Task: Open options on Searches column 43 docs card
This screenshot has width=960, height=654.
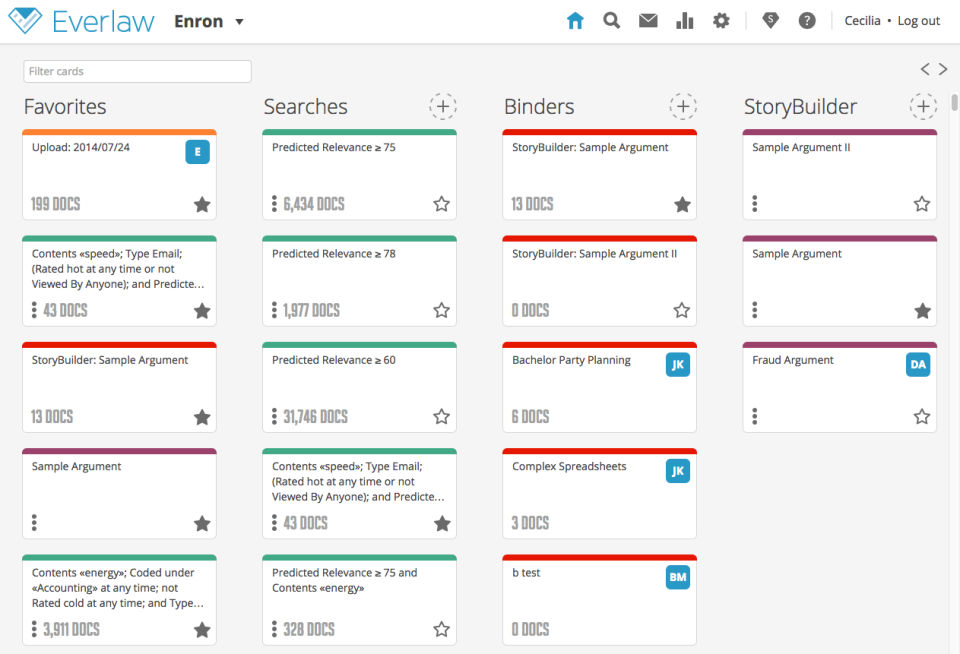Action: 274,522
